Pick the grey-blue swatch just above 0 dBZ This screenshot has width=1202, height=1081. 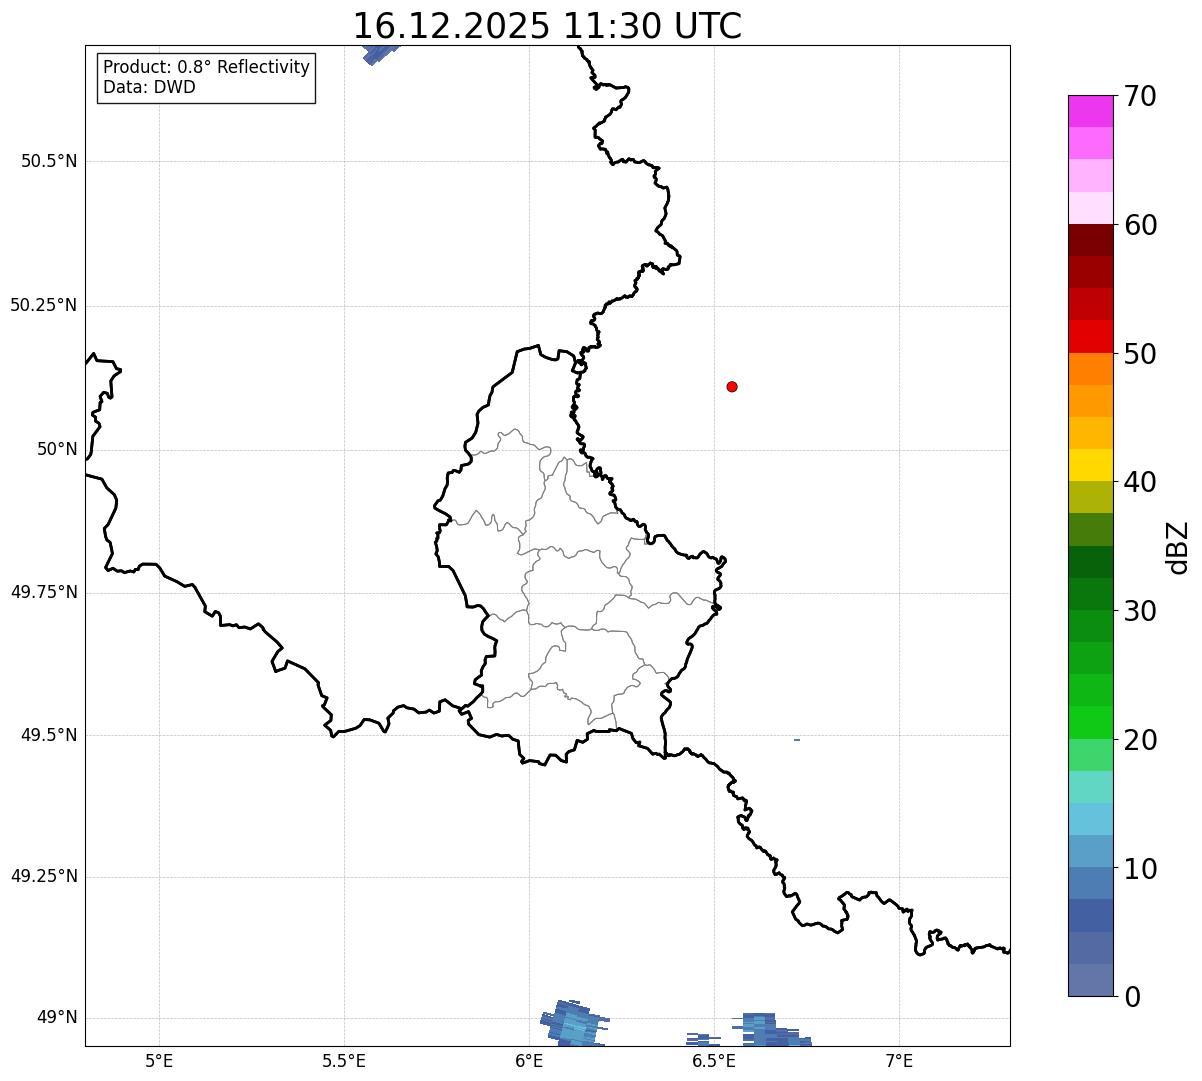point(1090,980)
